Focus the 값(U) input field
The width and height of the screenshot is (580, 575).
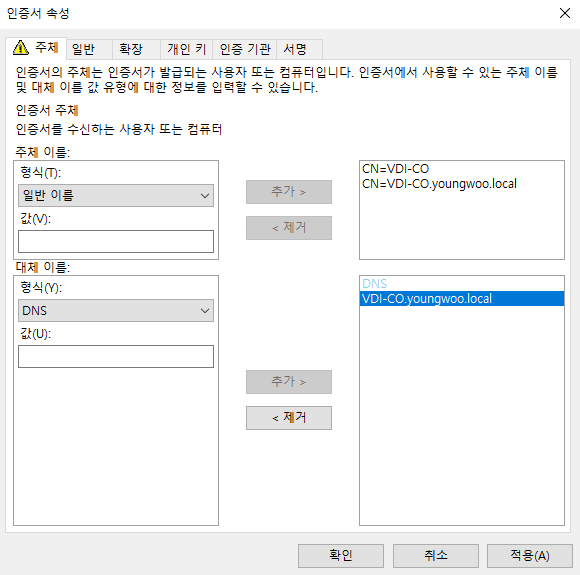pos(116,356)
